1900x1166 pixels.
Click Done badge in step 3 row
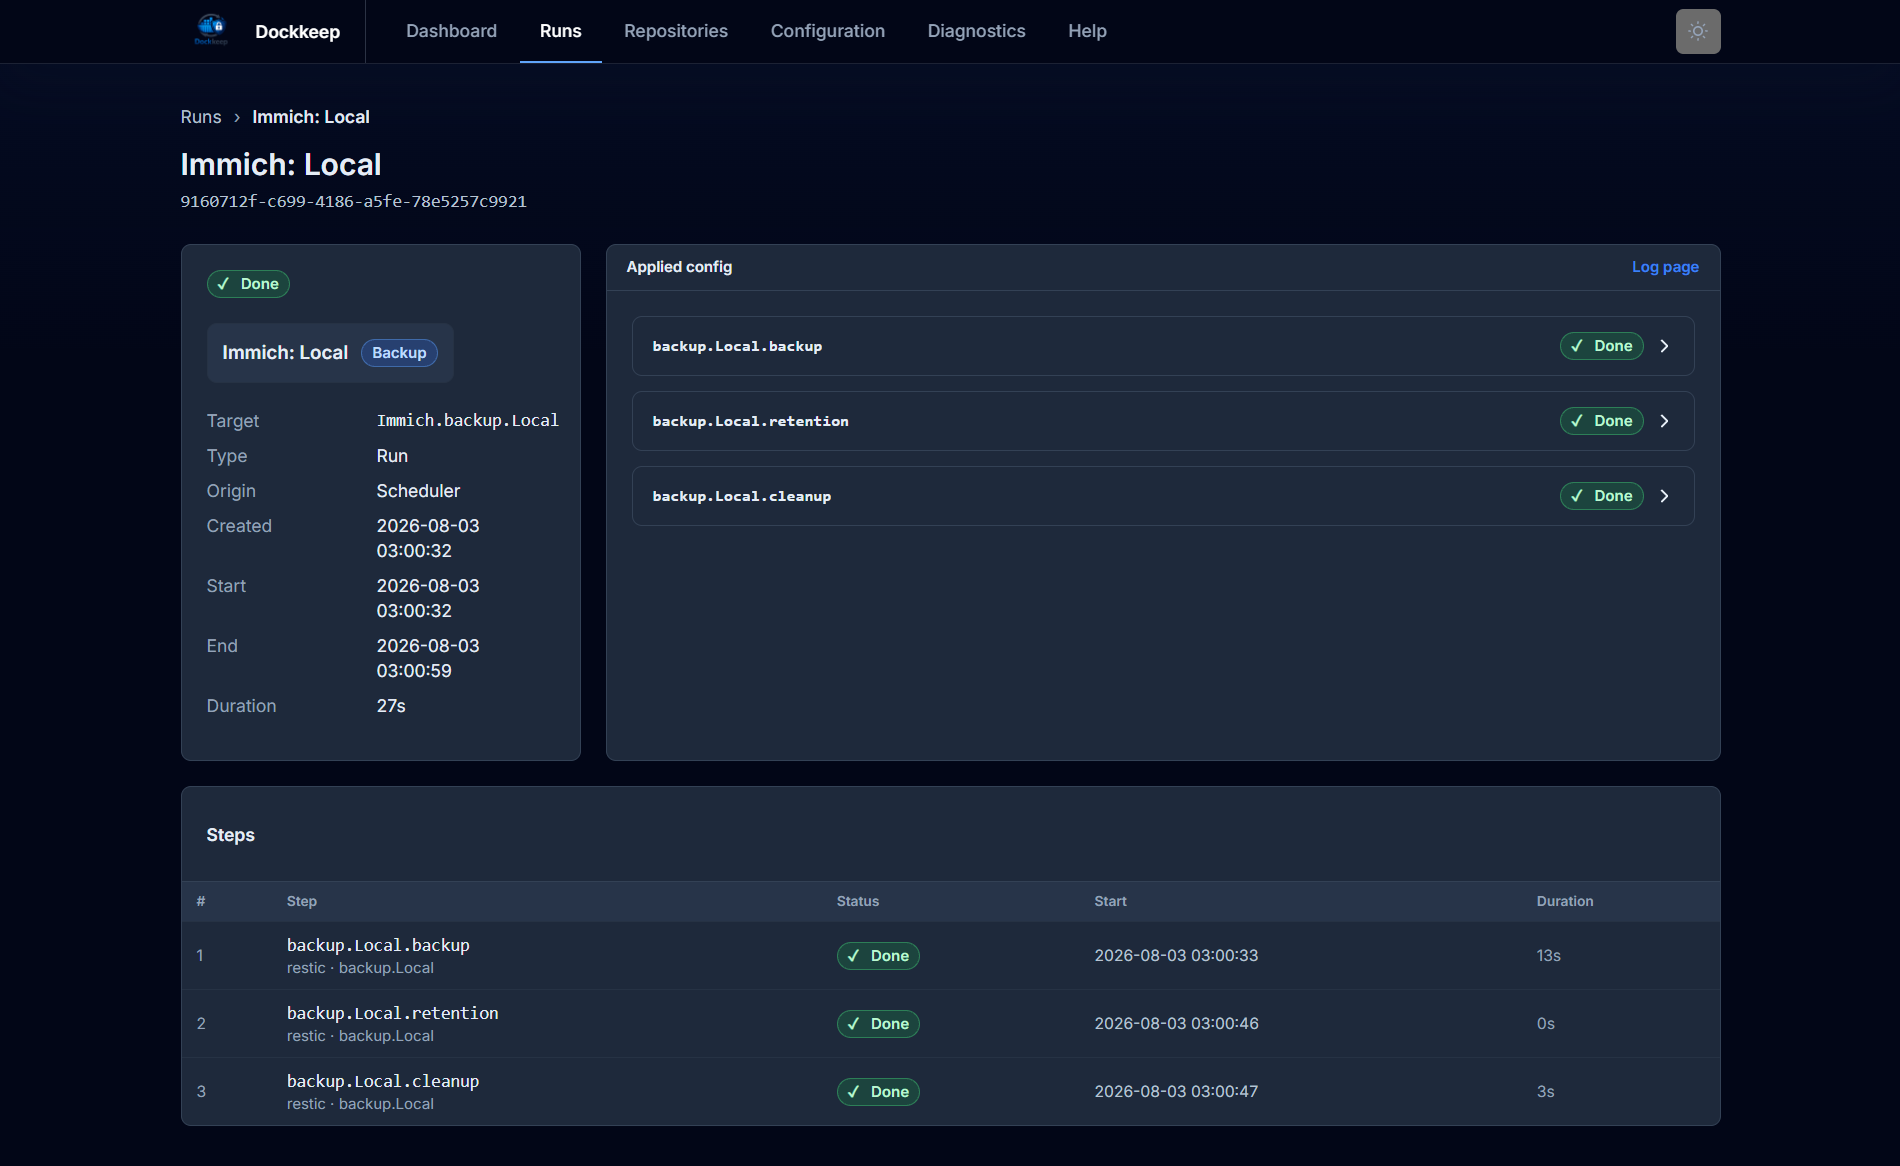pyautogui.click(x=878, y=1092)
